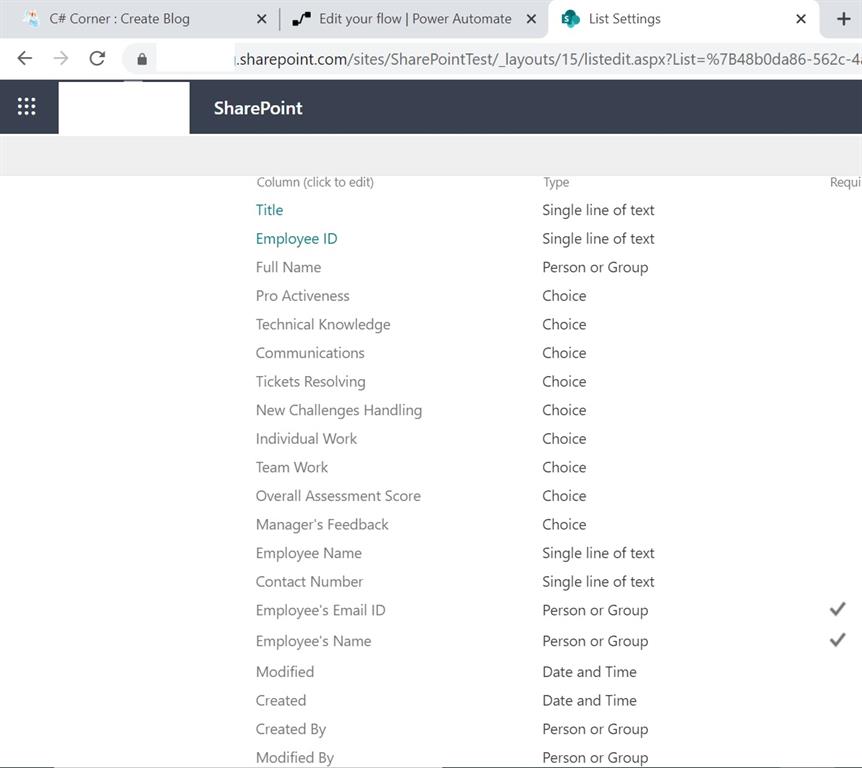Click the browser back arrow

(24, 58)
